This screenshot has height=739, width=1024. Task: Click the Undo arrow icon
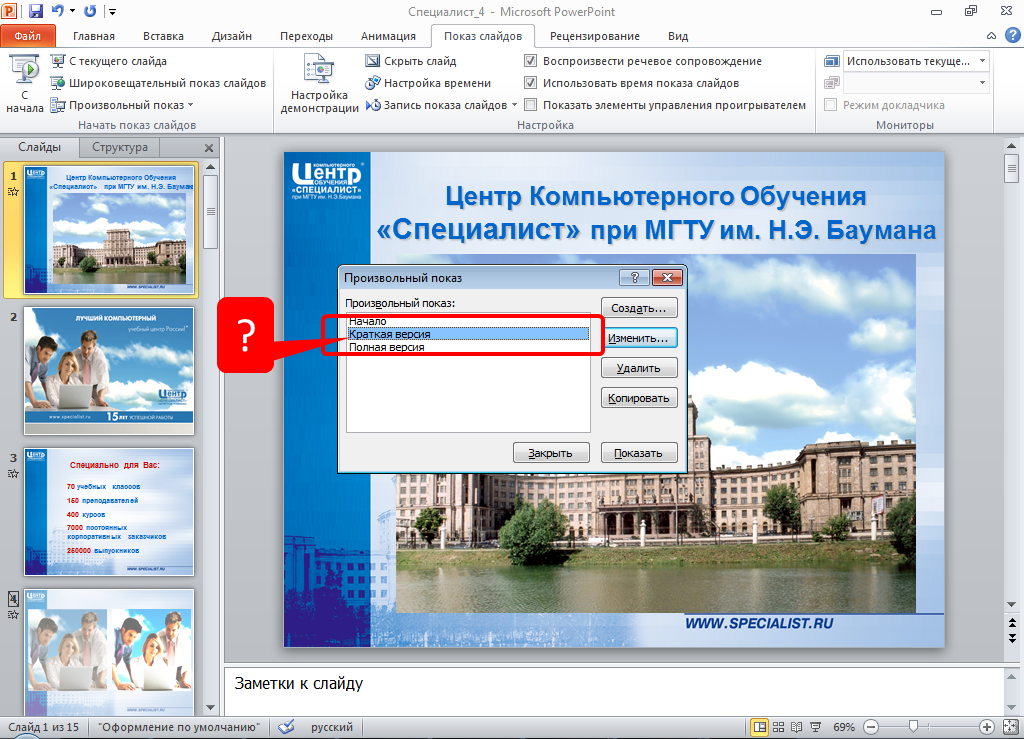pos(59,11)
